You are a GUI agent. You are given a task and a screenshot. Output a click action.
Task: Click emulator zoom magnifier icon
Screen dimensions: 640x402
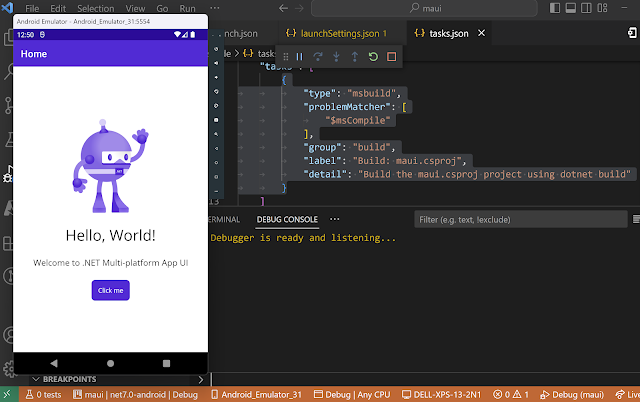(x=216, y=134)
